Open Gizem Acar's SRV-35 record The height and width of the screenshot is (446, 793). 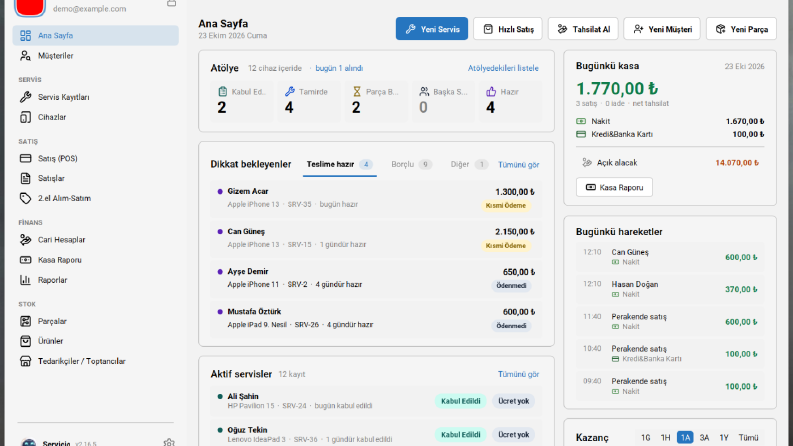tap(376, 198)
